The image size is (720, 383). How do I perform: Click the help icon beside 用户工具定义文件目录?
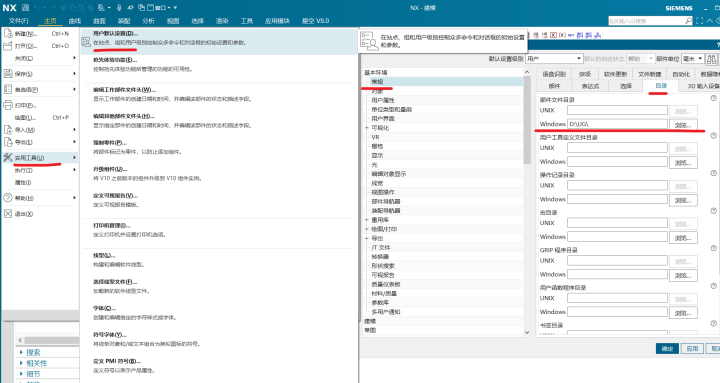714,136
